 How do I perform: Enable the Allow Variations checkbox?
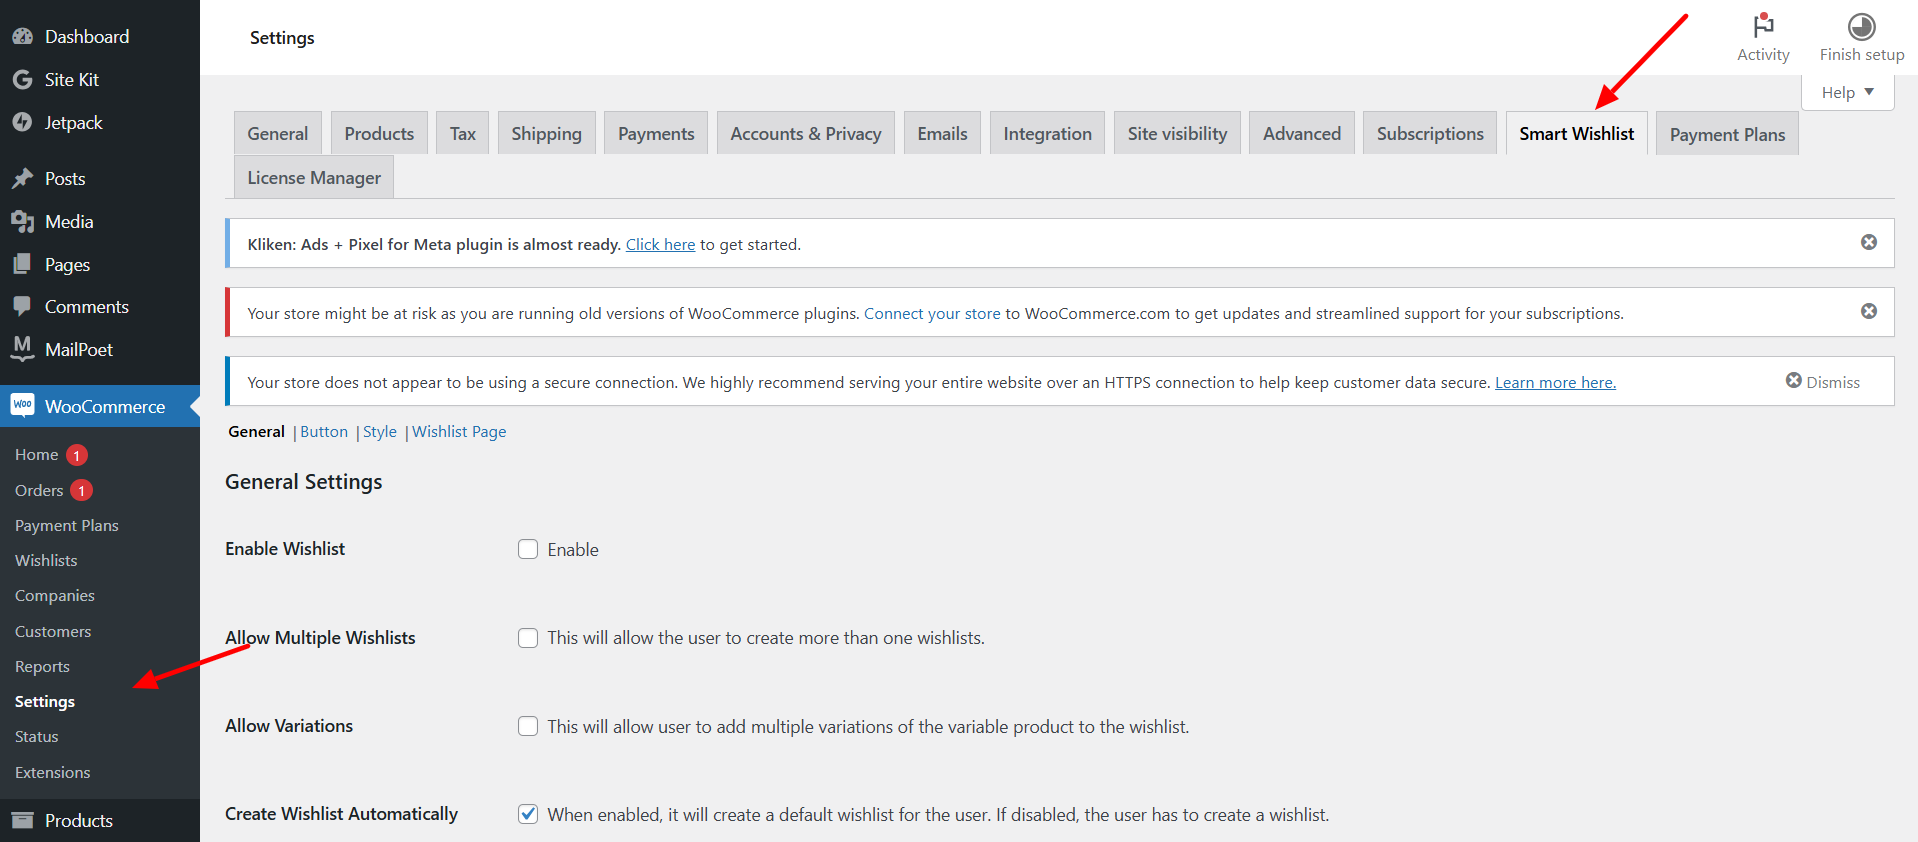(x=528, y=726)
